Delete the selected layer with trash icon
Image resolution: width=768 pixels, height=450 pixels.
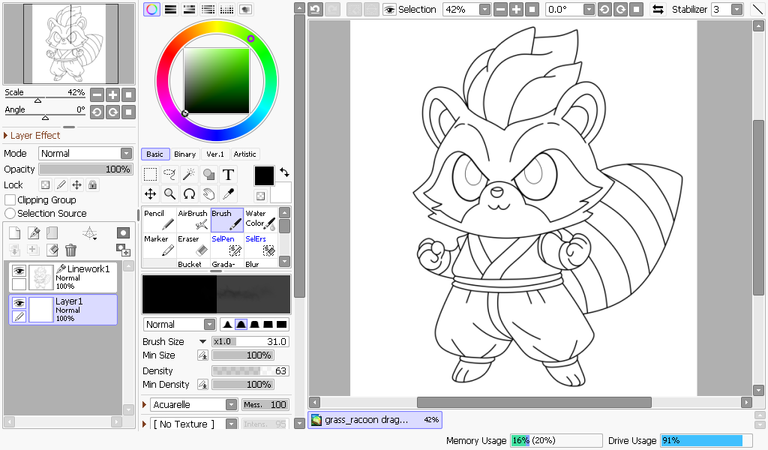[71, 250]
